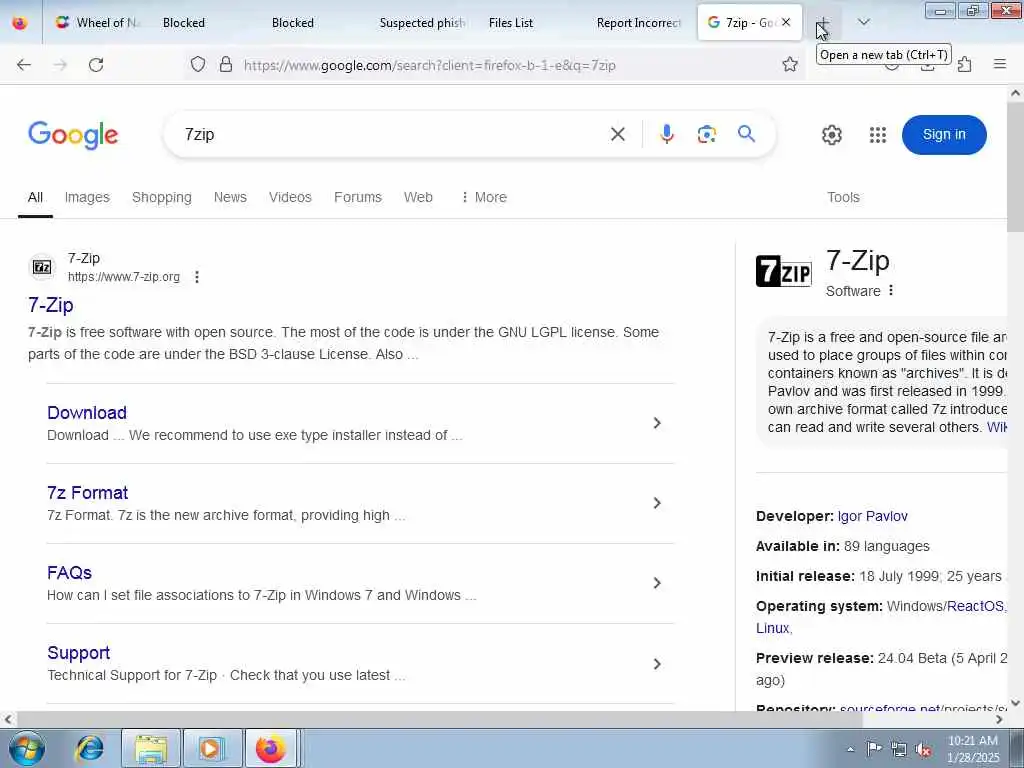Viewport: 1024px width, 768px height.
Task: Click the 7-Zip site favicon in result
Action: [x=42, y=267]
